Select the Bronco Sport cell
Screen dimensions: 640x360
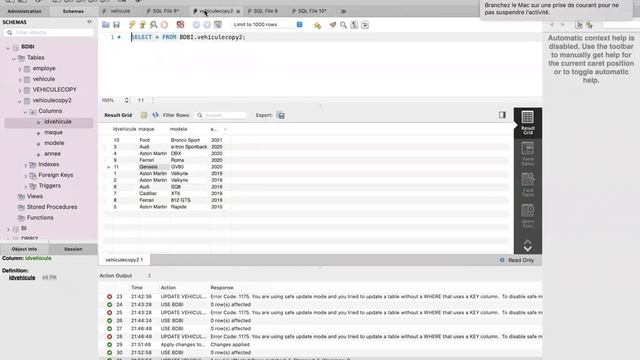coord(185,140)
